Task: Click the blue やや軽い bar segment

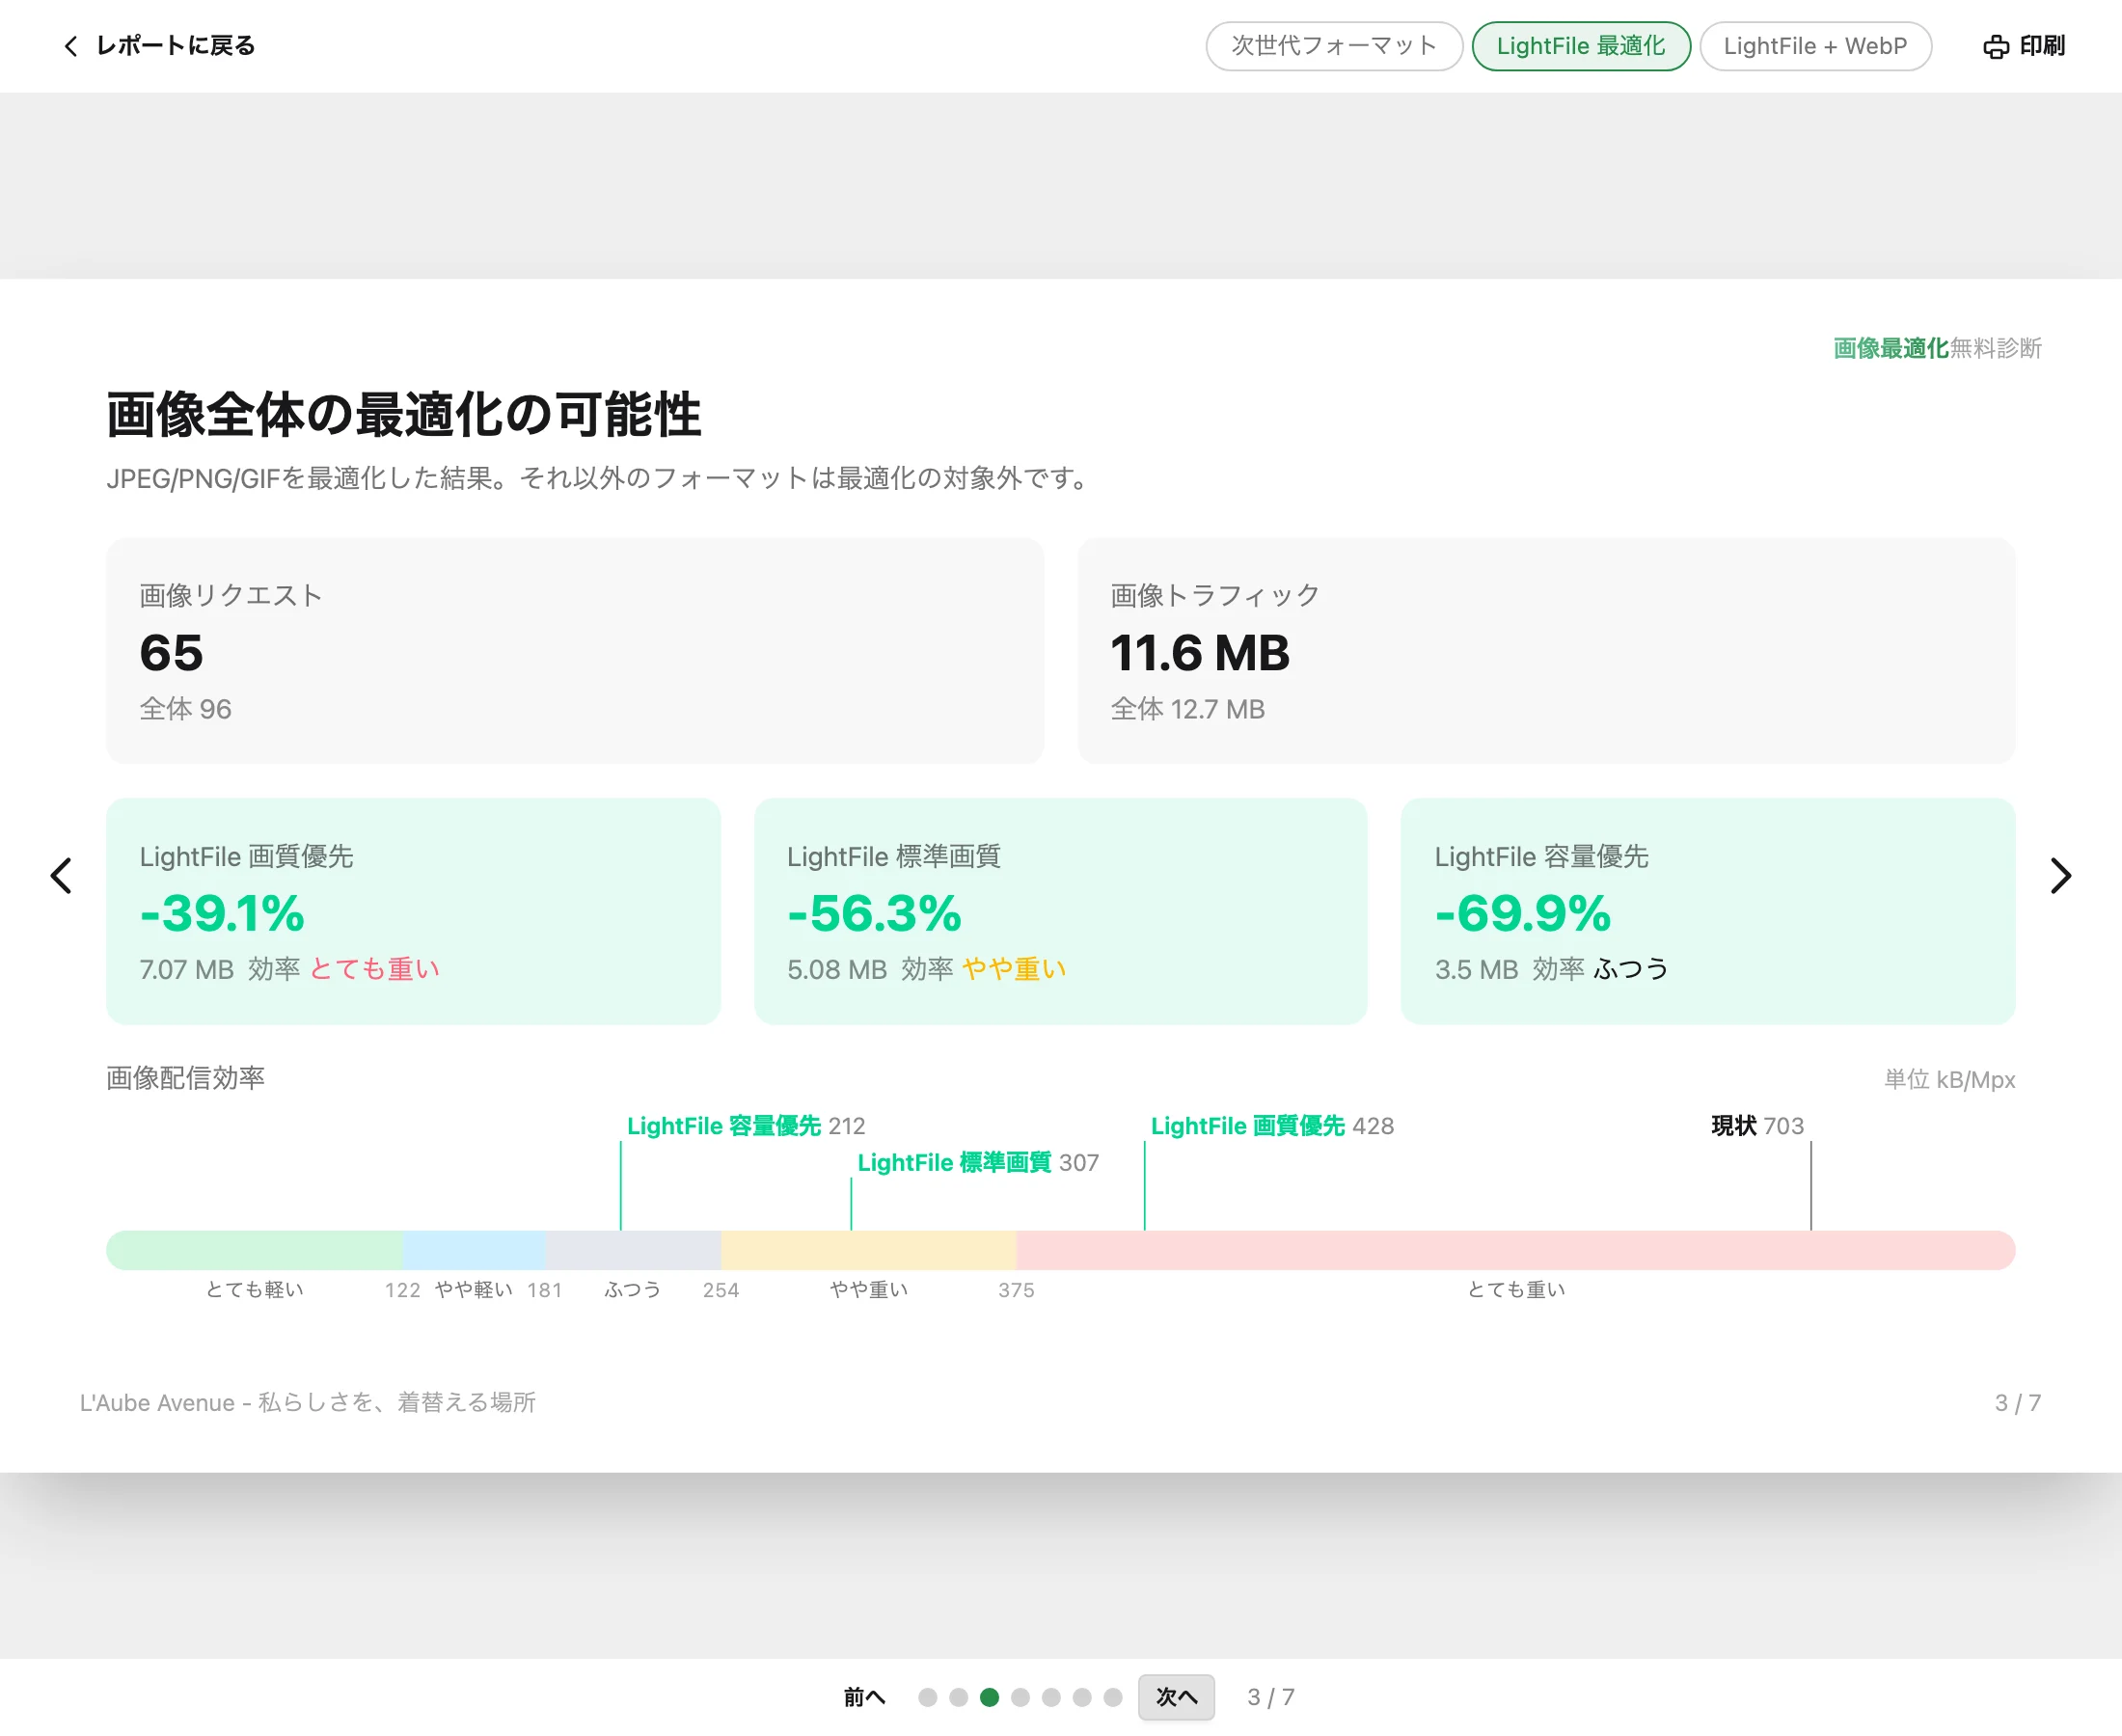Action: (474, 1250)
